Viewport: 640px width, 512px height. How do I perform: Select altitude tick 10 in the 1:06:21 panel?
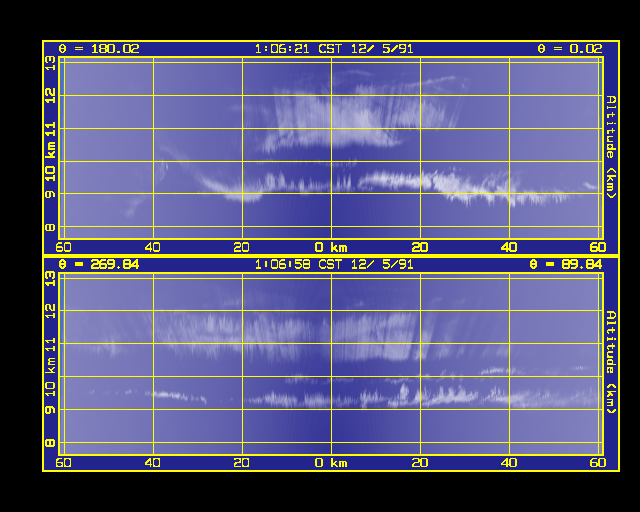point(50,173)
